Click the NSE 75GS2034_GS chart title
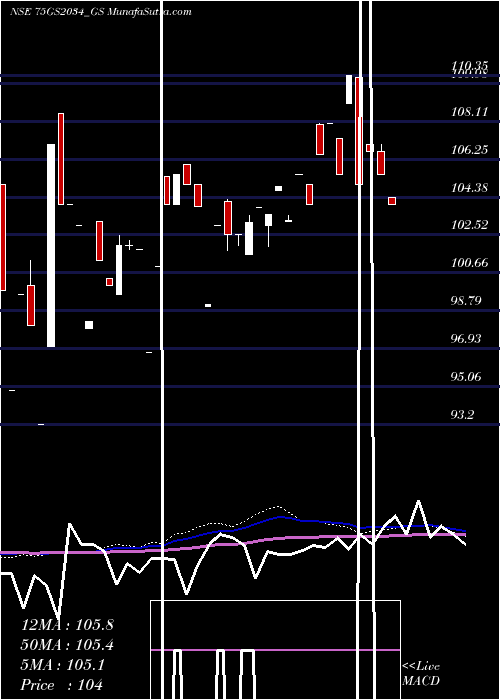 pyautogui.click(x=100, y=12)
